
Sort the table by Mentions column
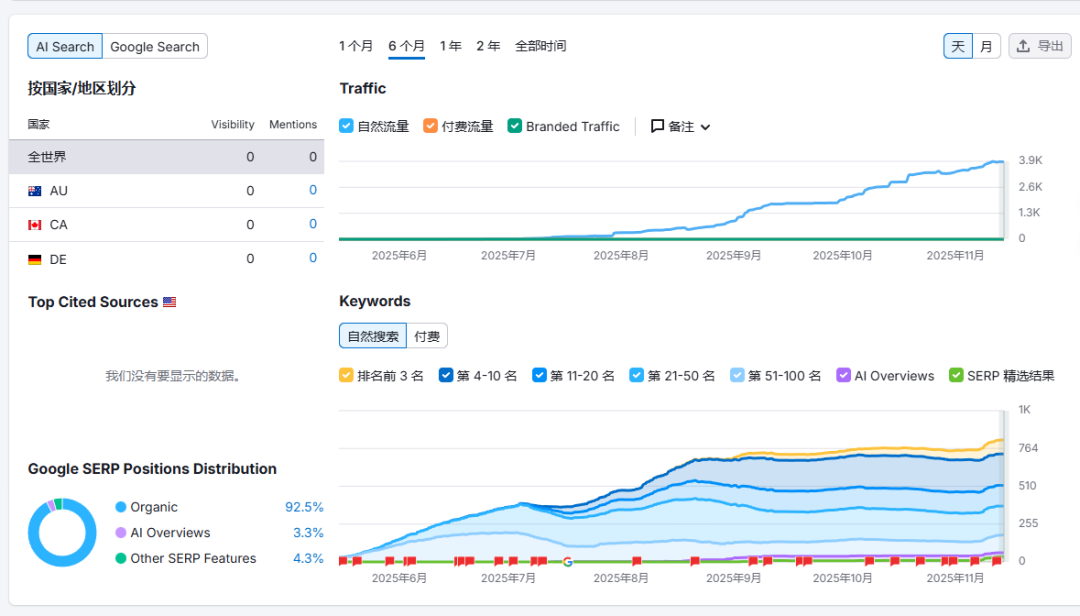tap(292, 125)
